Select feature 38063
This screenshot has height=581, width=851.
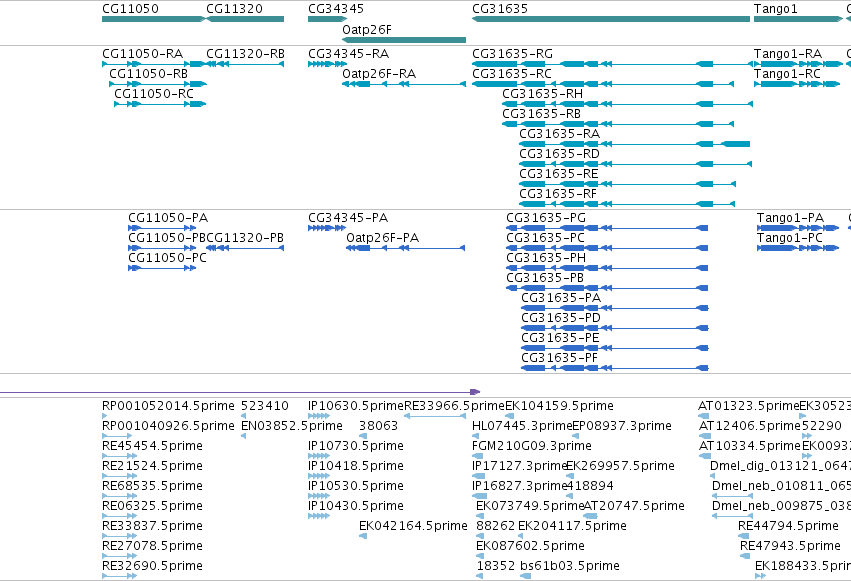(x=363, y=436)
